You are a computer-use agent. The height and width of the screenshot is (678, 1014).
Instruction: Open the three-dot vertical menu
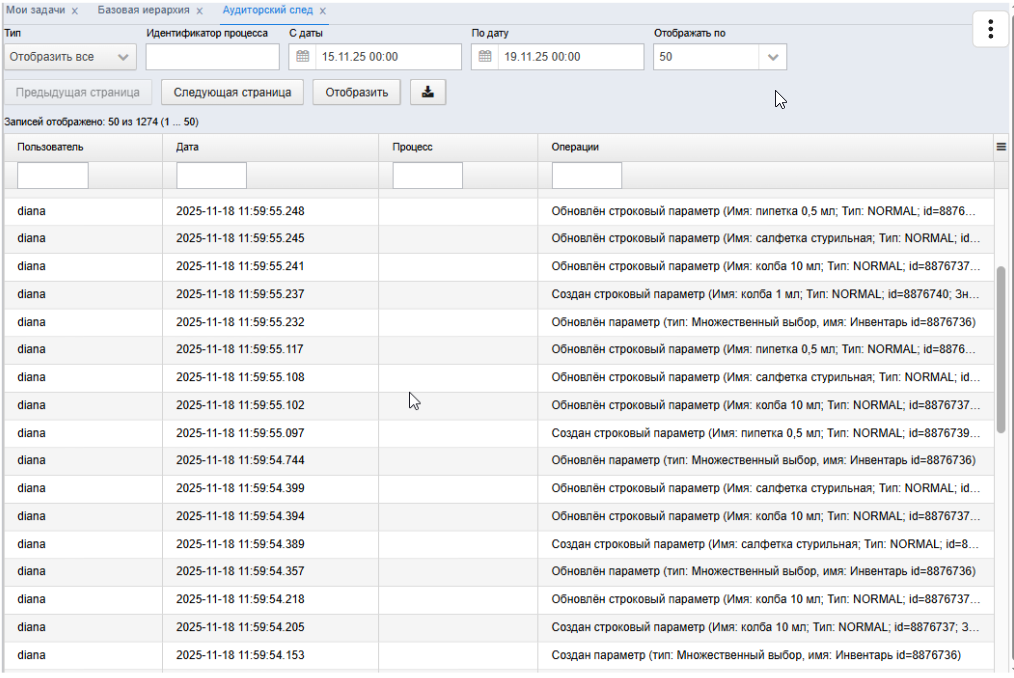point(990,28)
